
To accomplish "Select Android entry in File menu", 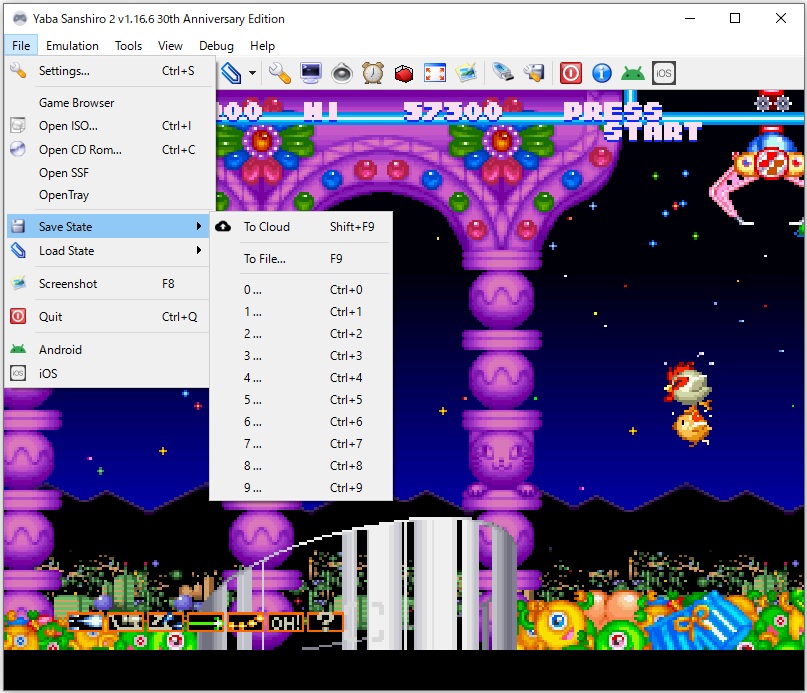I will [109, 350].
